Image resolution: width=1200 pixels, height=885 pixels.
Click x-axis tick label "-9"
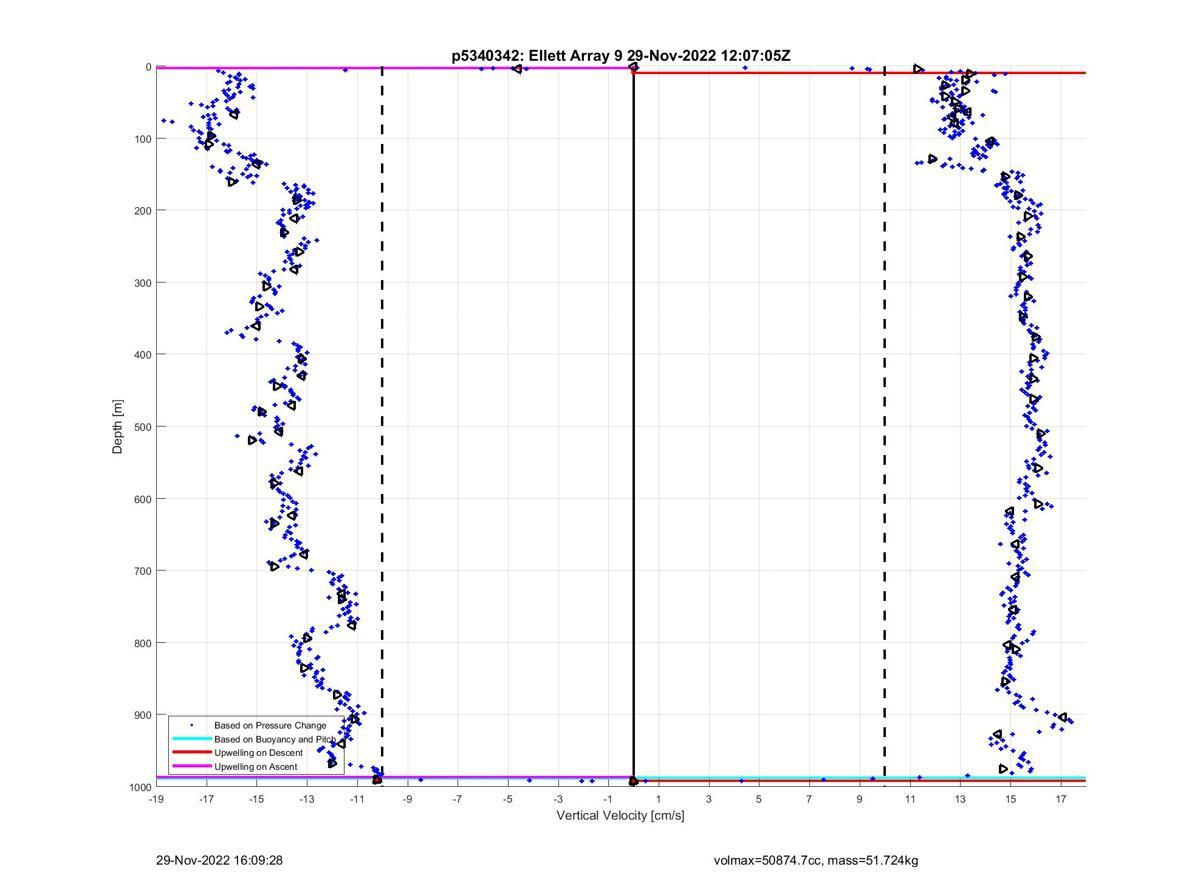407,799
